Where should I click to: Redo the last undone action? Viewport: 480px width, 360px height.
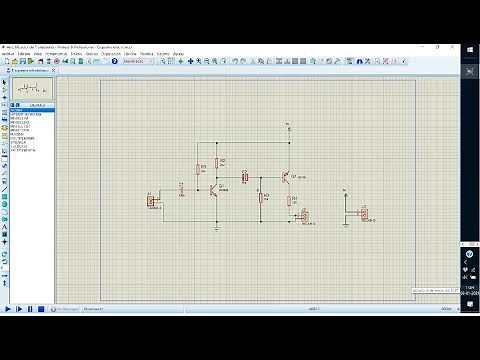point(243,61)
